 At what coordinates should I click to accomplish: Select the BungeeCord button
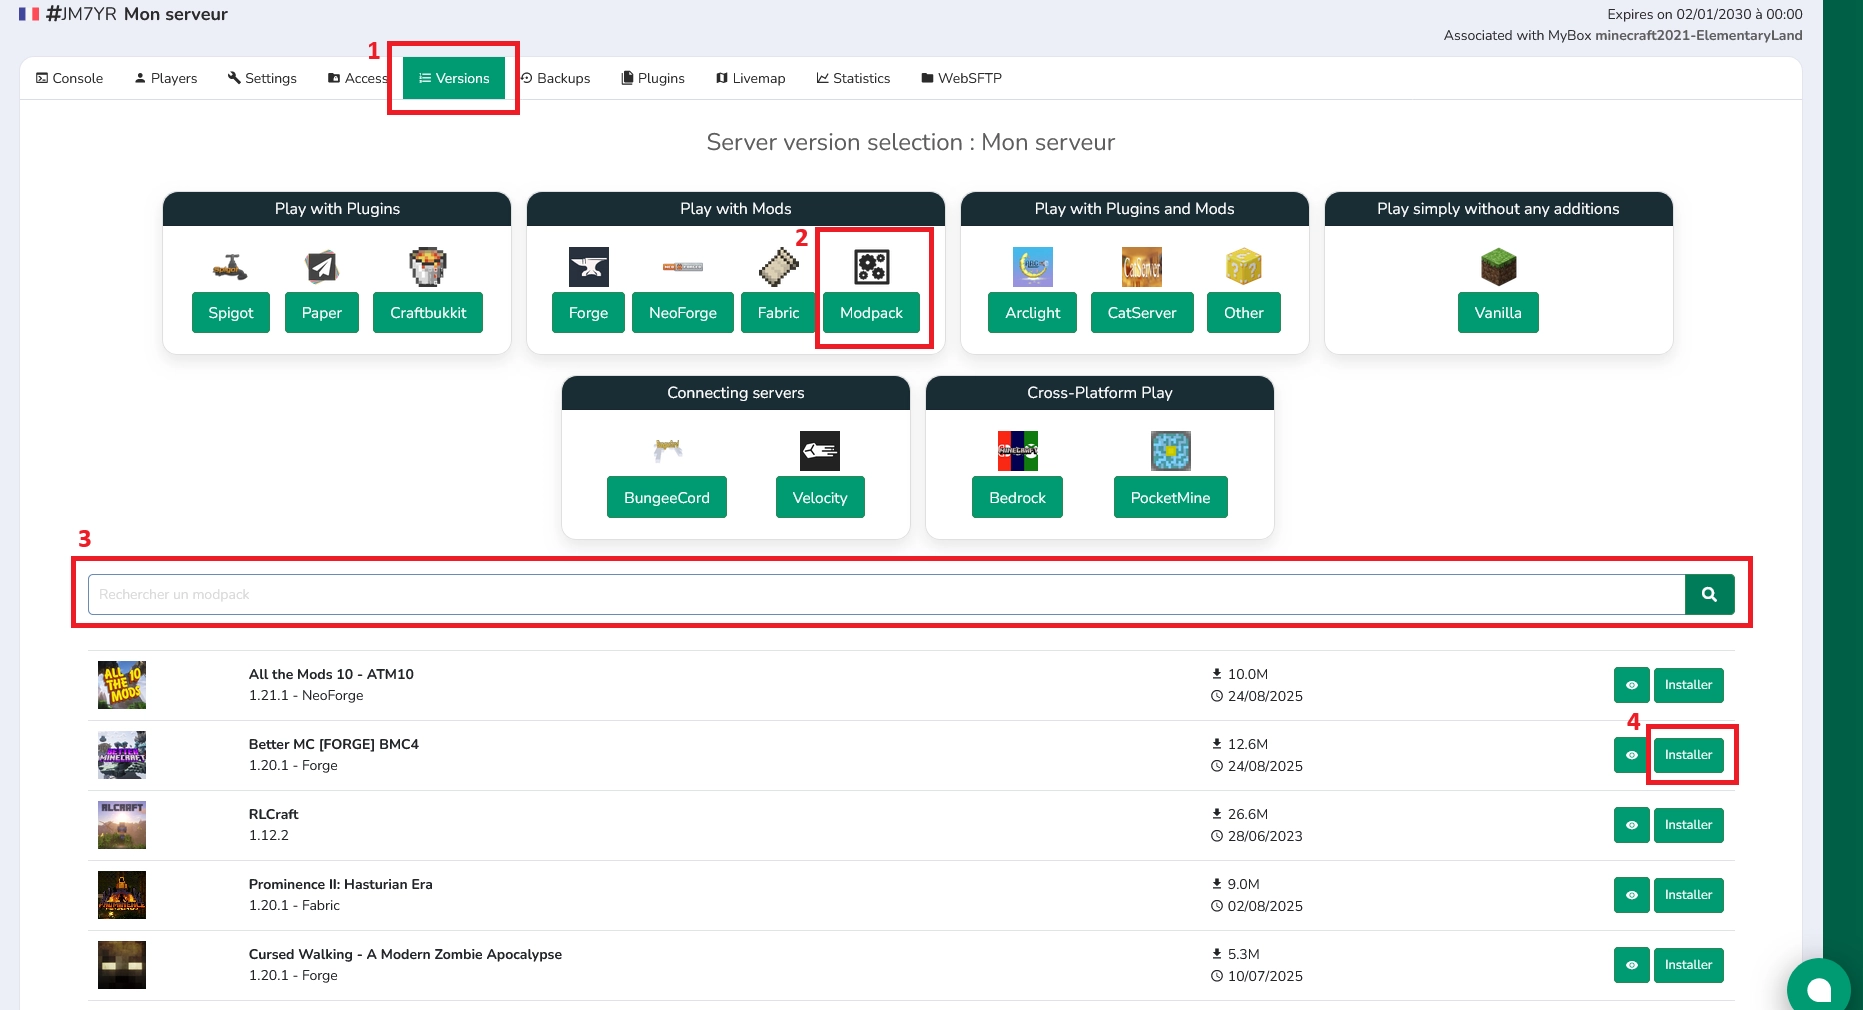coord(667,498)
